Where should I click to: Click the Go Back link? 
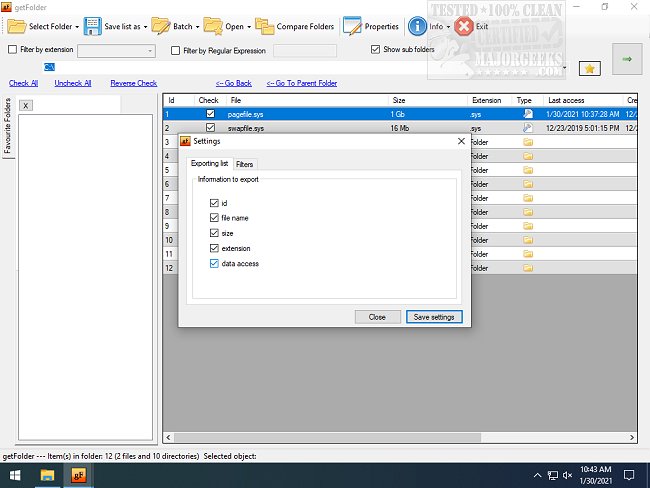(x=233, y=83)
